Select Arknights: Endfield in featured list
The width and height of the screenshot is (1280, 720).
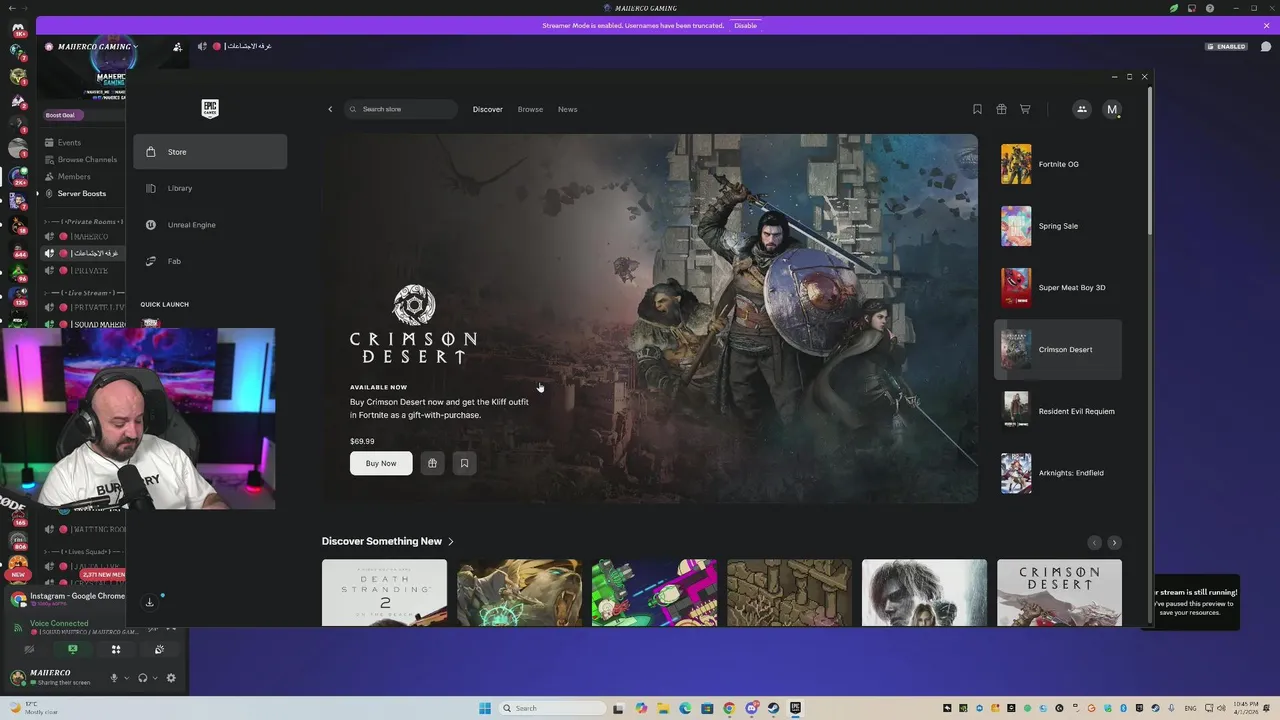(x=1058, y=473)
